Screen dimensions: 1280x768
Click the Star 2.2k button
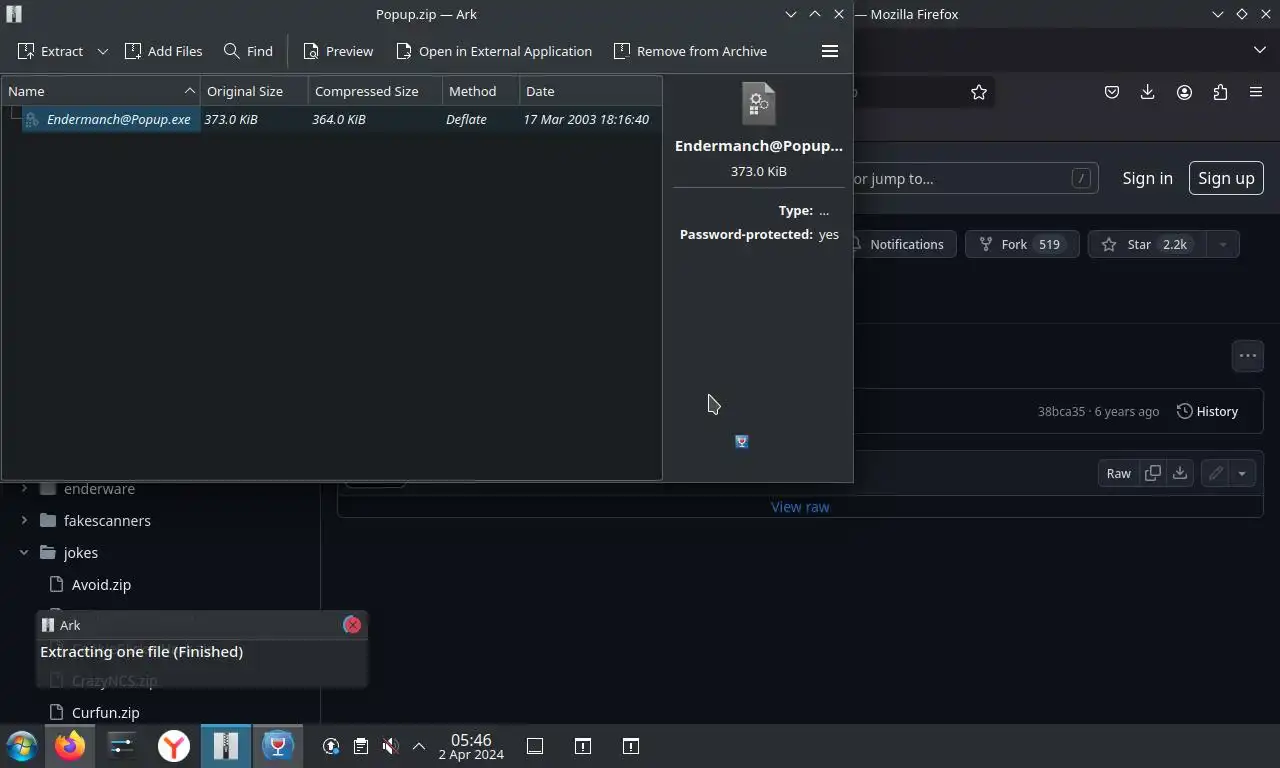[1148, 244]
